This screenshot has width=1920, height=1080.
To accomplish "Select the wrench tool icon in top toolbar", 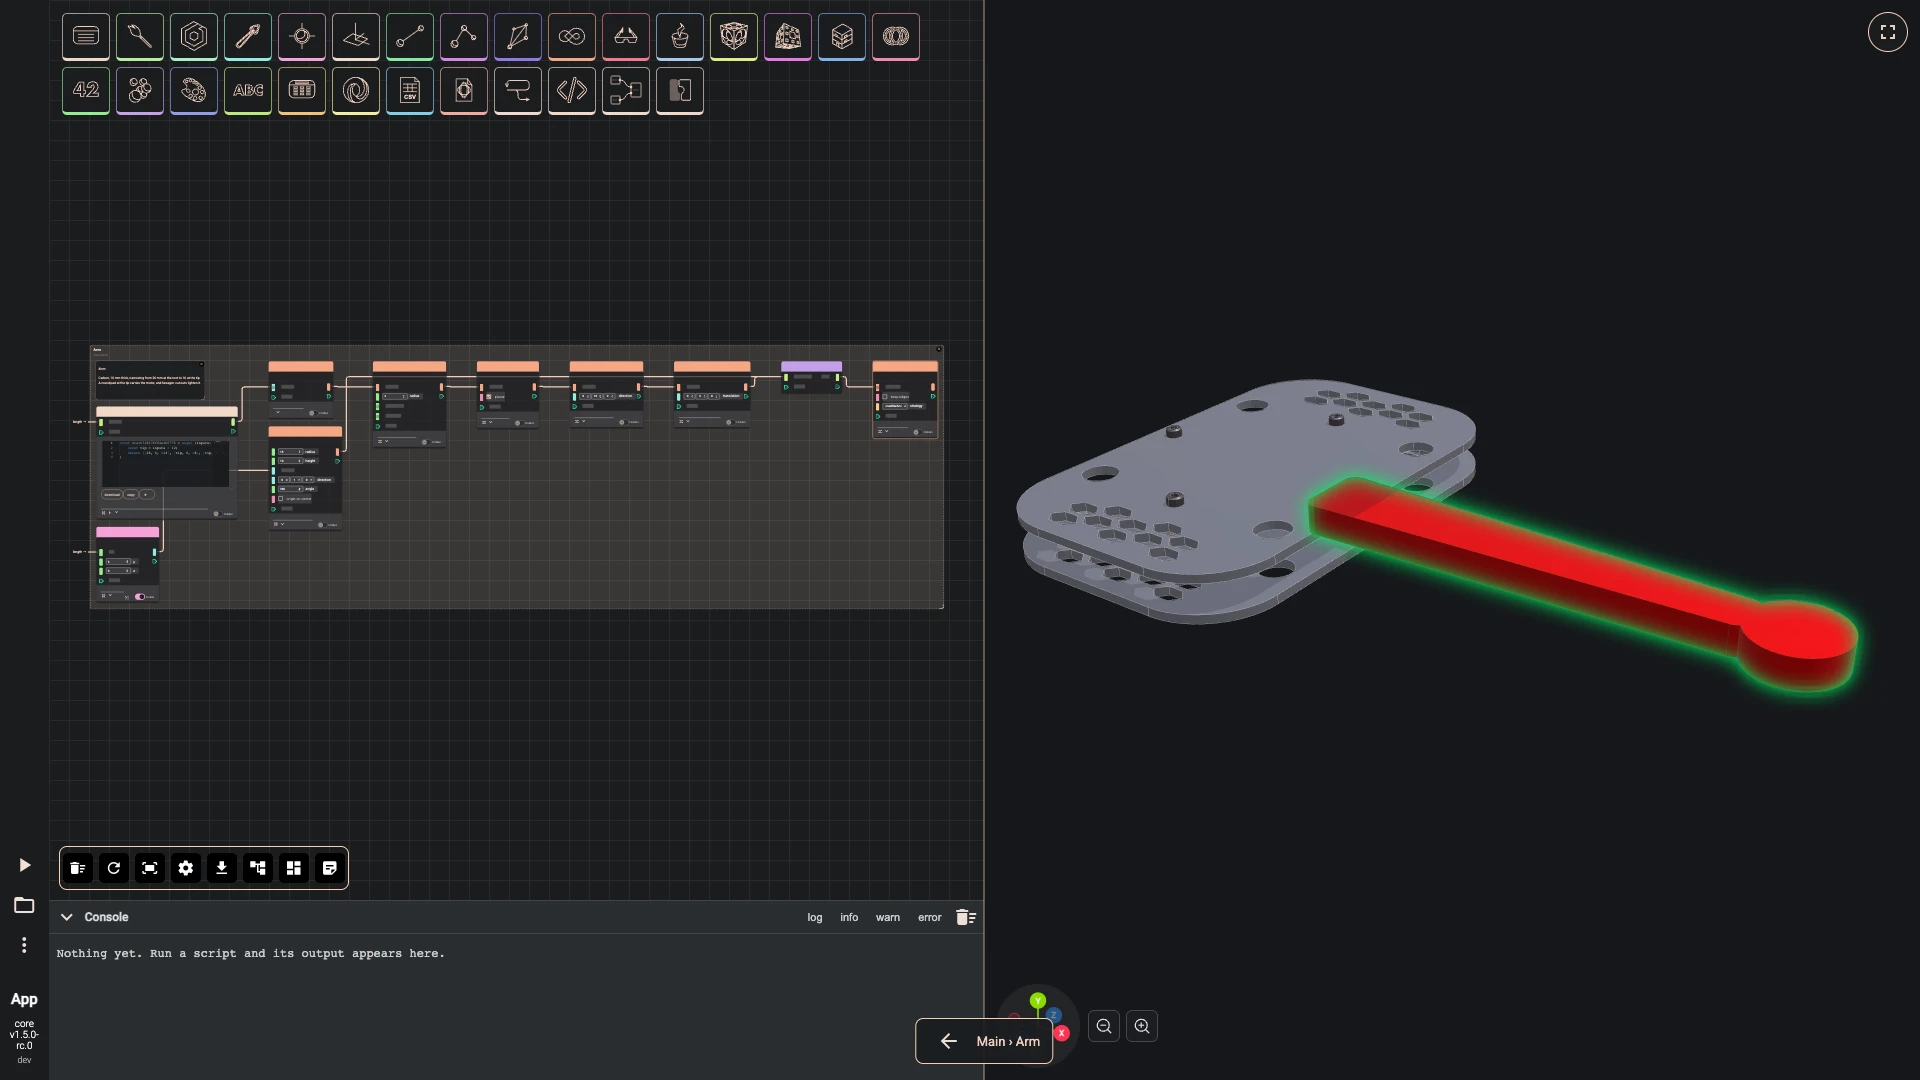I will [x=140, y=37].
